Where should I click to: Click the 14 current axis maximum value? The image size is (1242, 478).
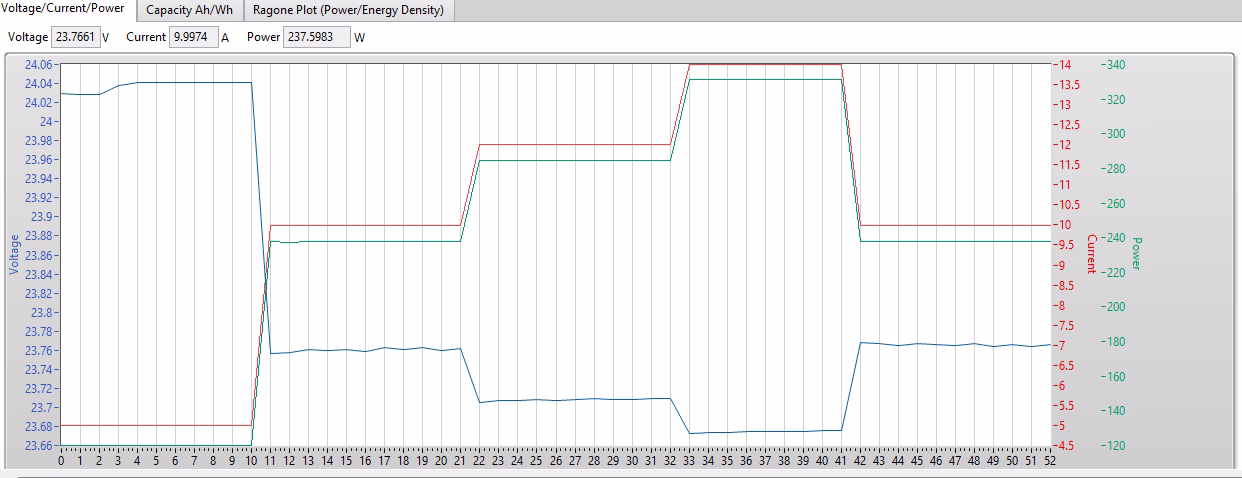click(1065, 64)
